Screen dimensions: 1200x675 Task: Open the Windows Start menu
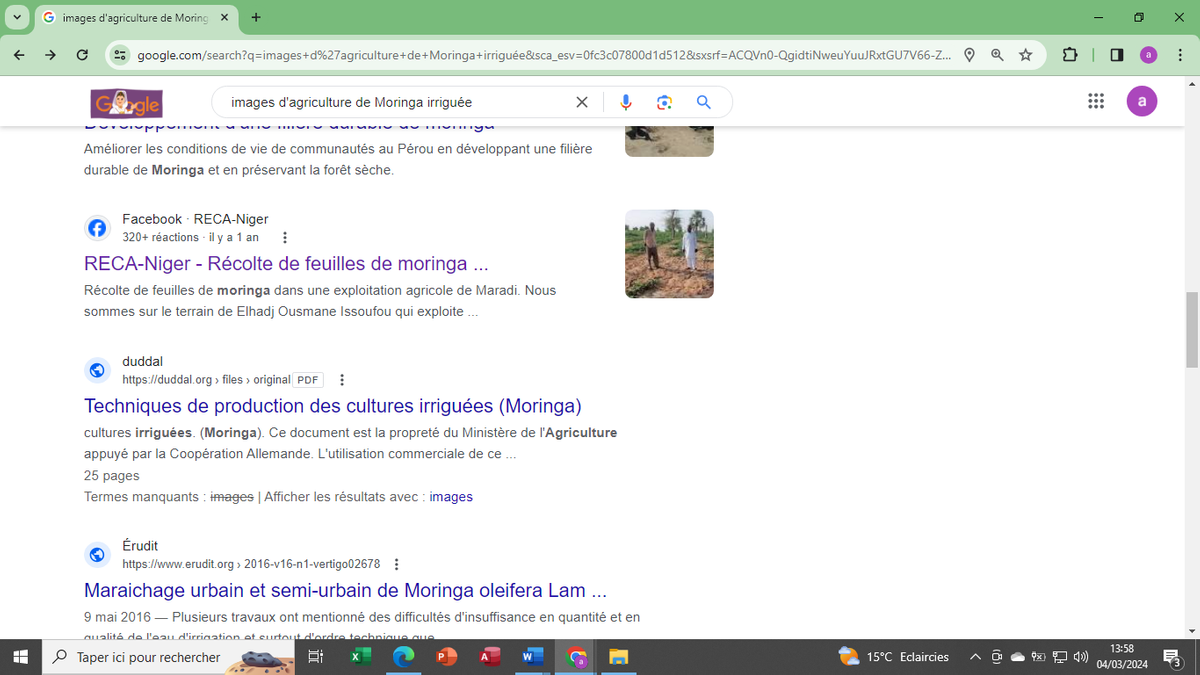pyautogui.click(x=20, y=657)
